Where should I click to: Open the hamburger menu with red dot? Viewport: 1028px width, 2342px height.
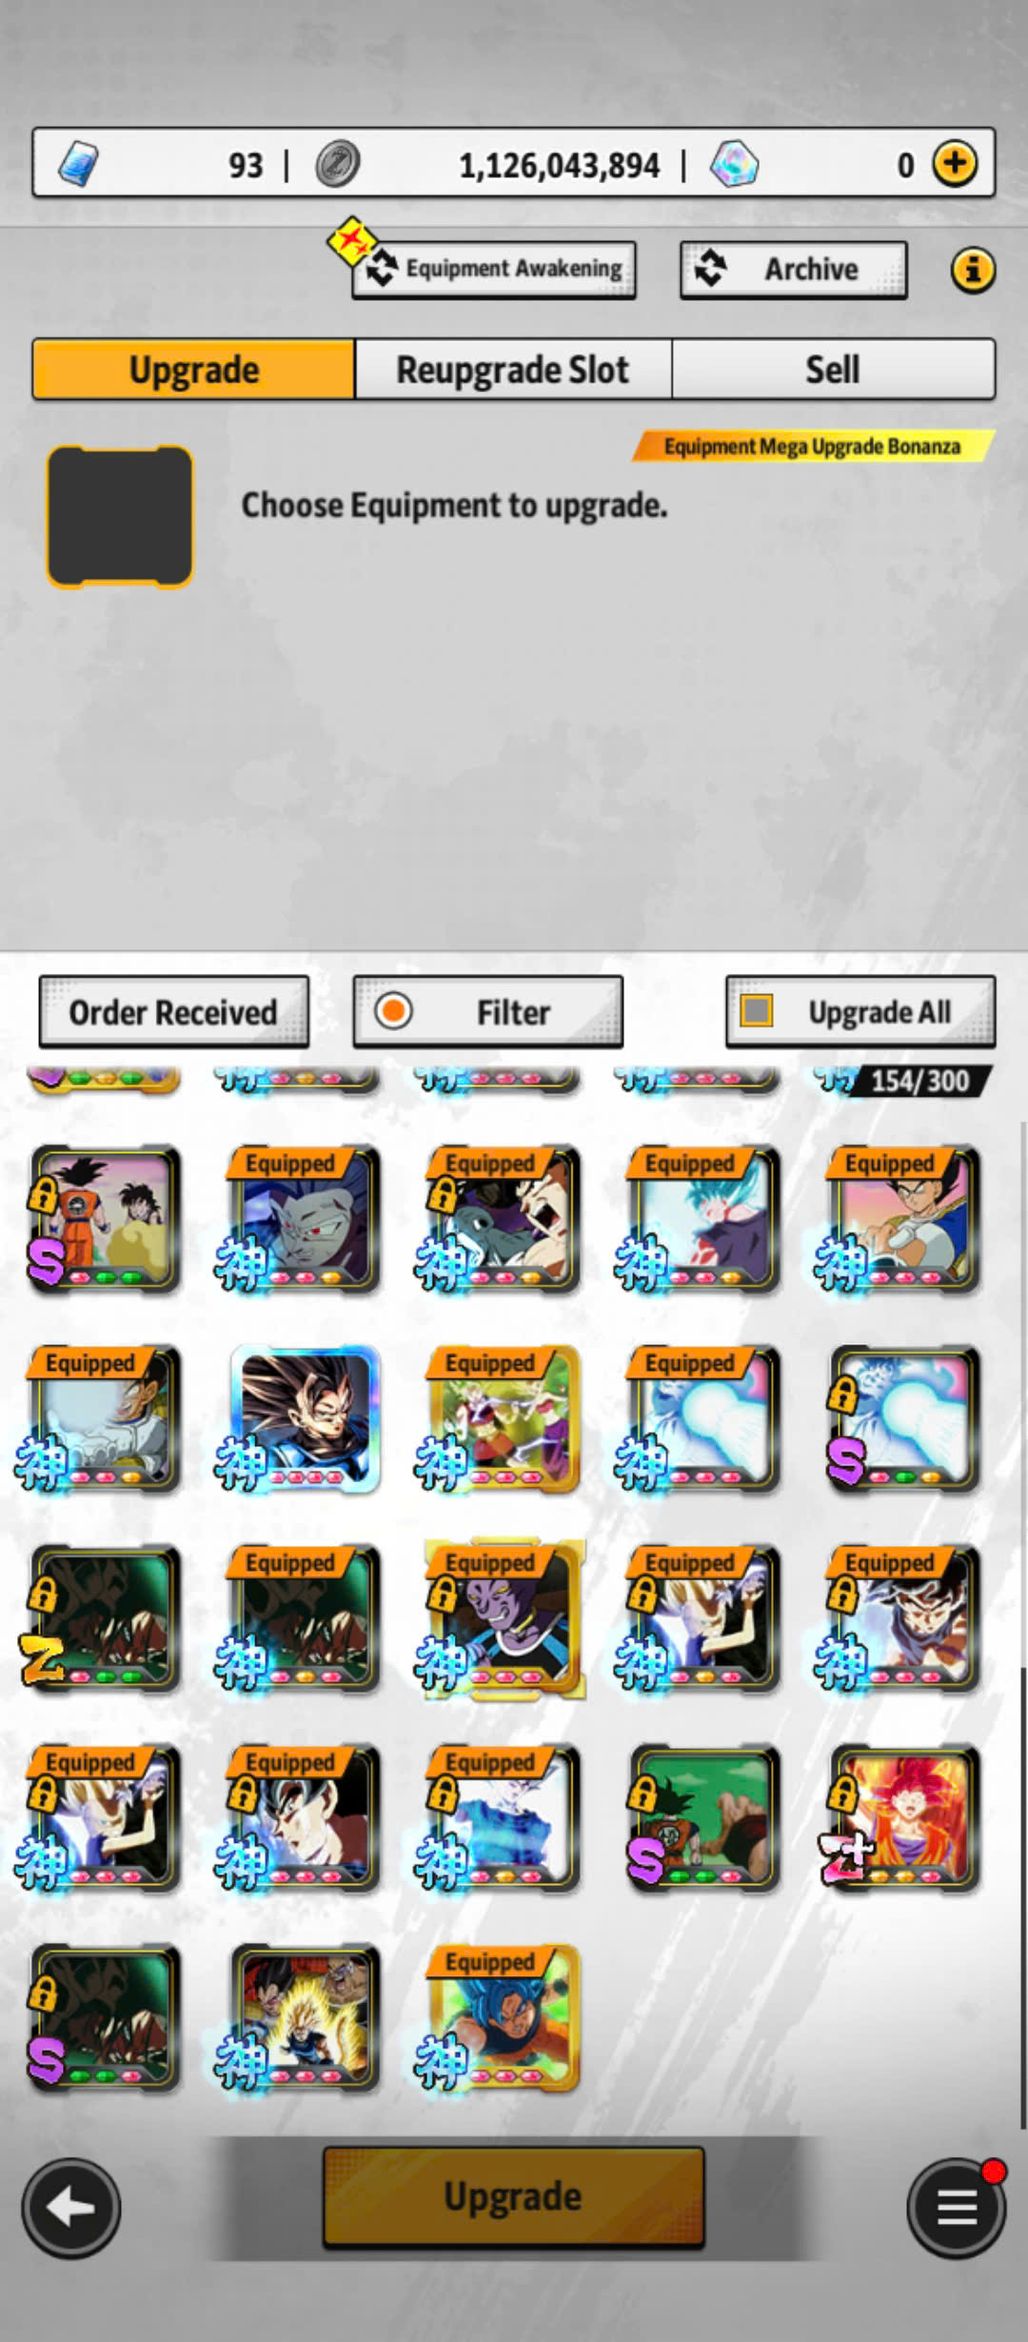[x=956, y=2207]
